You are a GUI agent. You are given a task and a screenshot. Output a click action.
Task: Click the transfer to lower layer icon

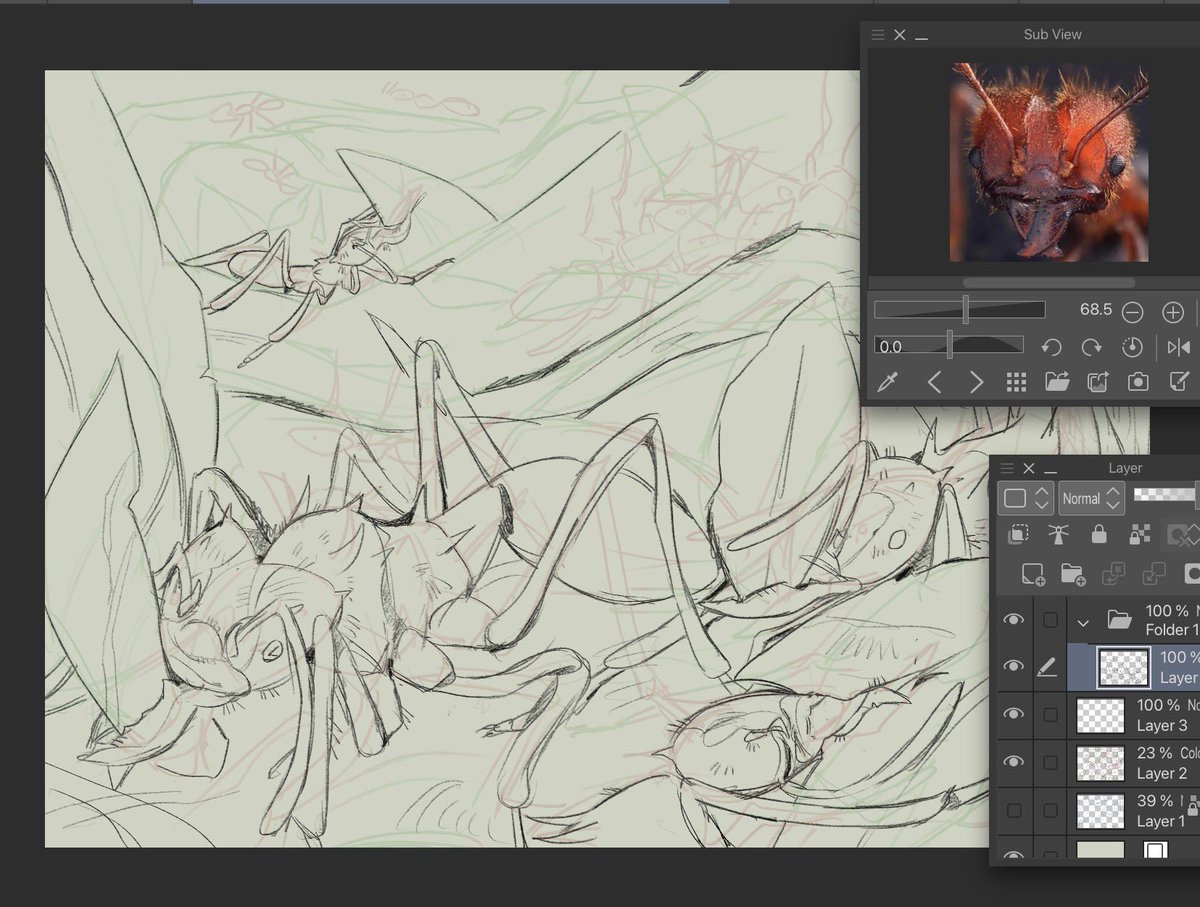(x=1113, y=573)
